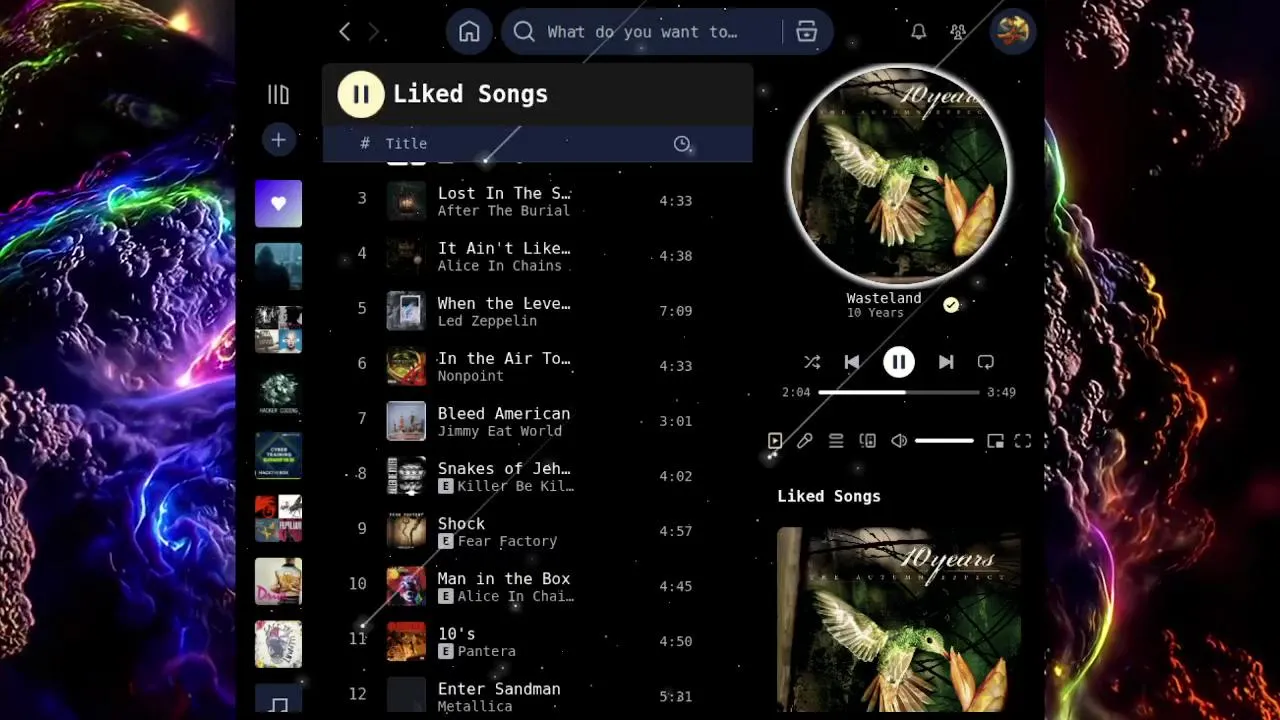The width and height of the screenshot is (1280, 720).
Task: Toggle shuffle playback
Action: pyautogui.click(x=812, y=362)
